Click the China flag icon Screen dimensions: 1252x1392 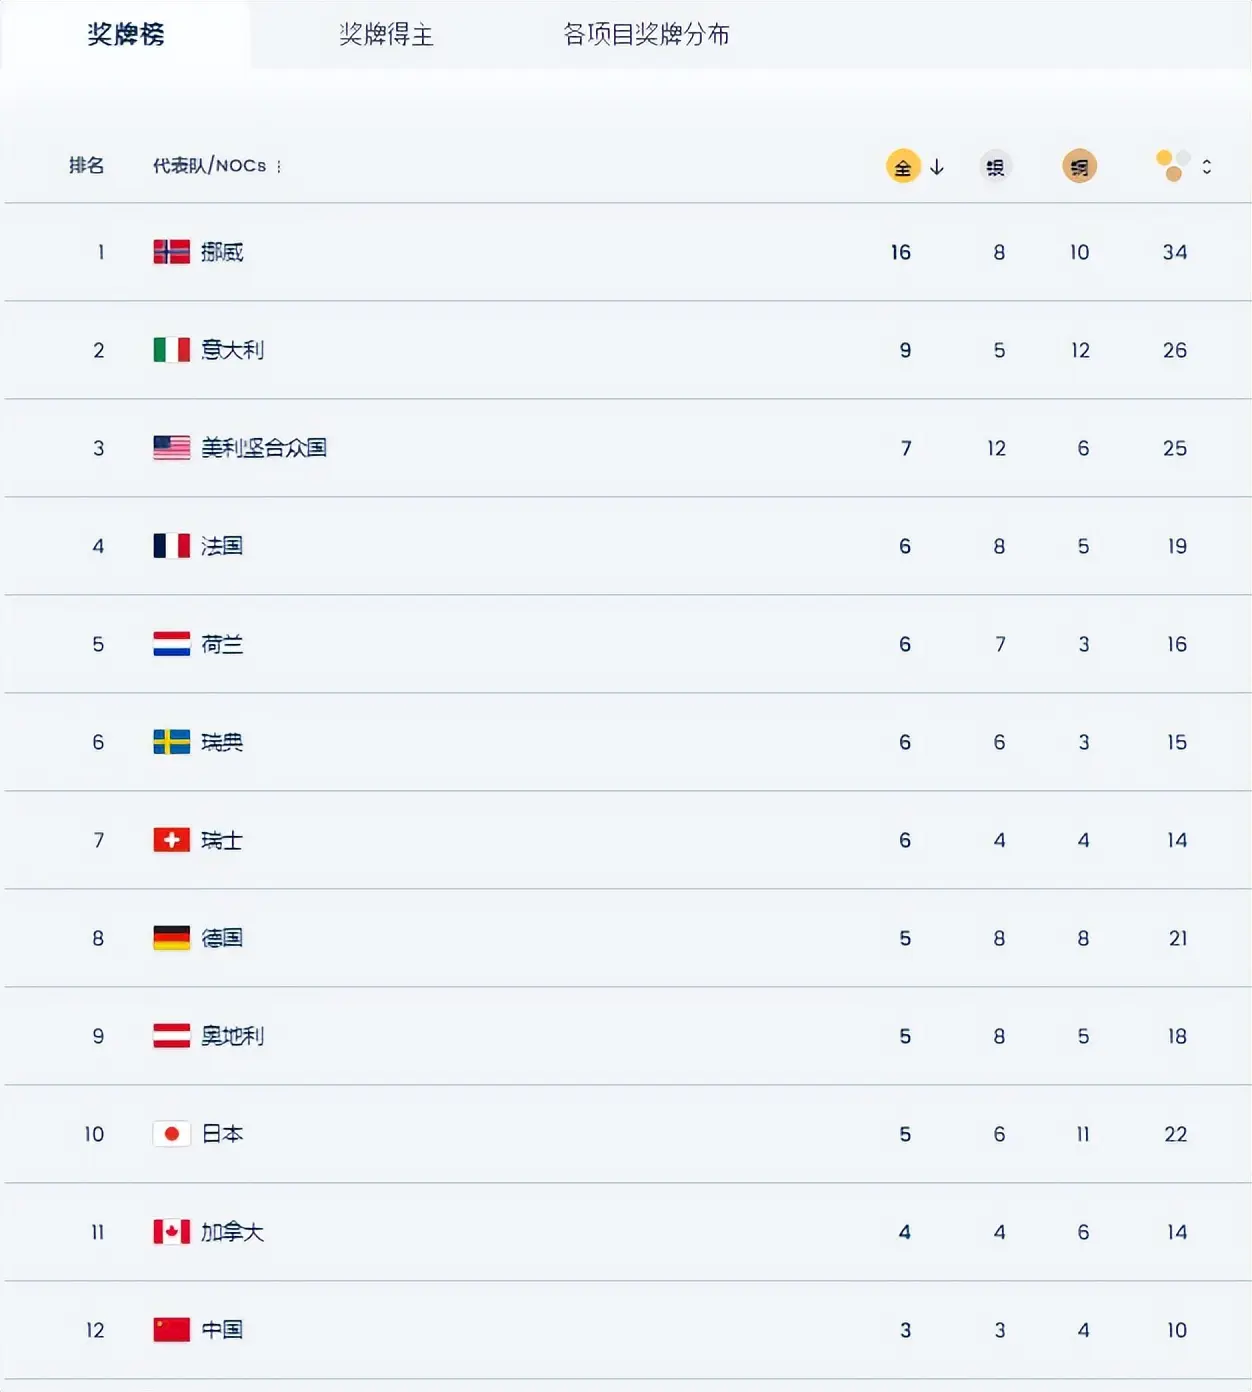[171, 1330]
